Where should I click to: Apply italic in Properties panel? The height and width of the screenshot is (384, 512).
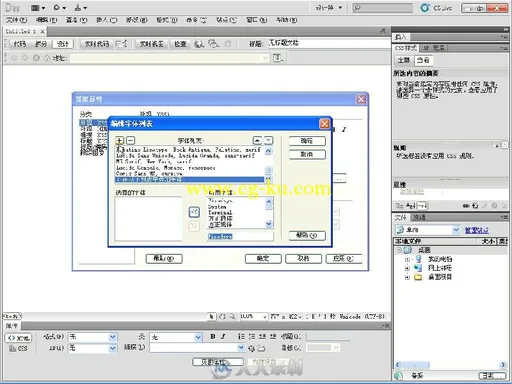pyautogui.click(x=223, y=337)
